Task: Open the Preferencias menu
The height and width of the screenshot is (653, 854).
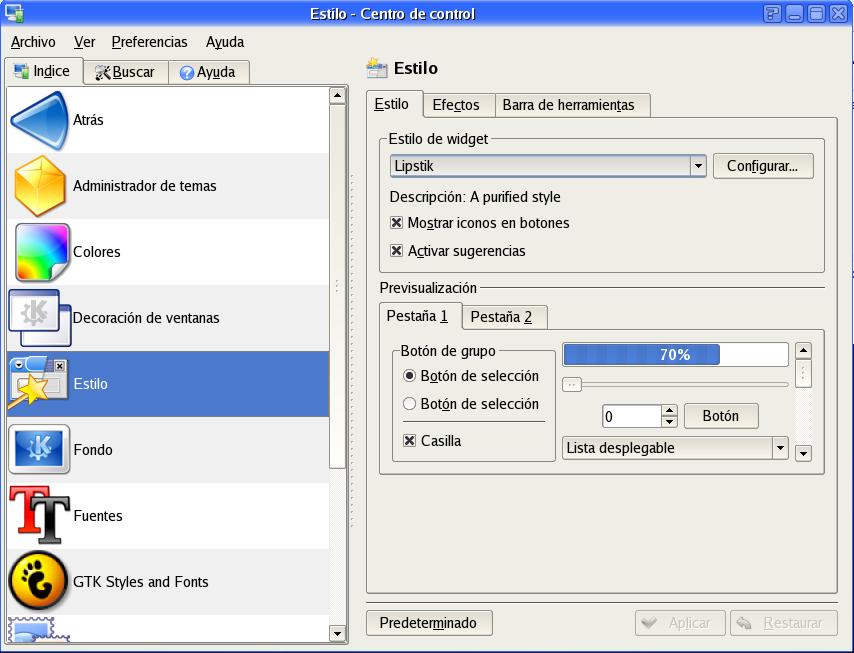Action: 149,42
